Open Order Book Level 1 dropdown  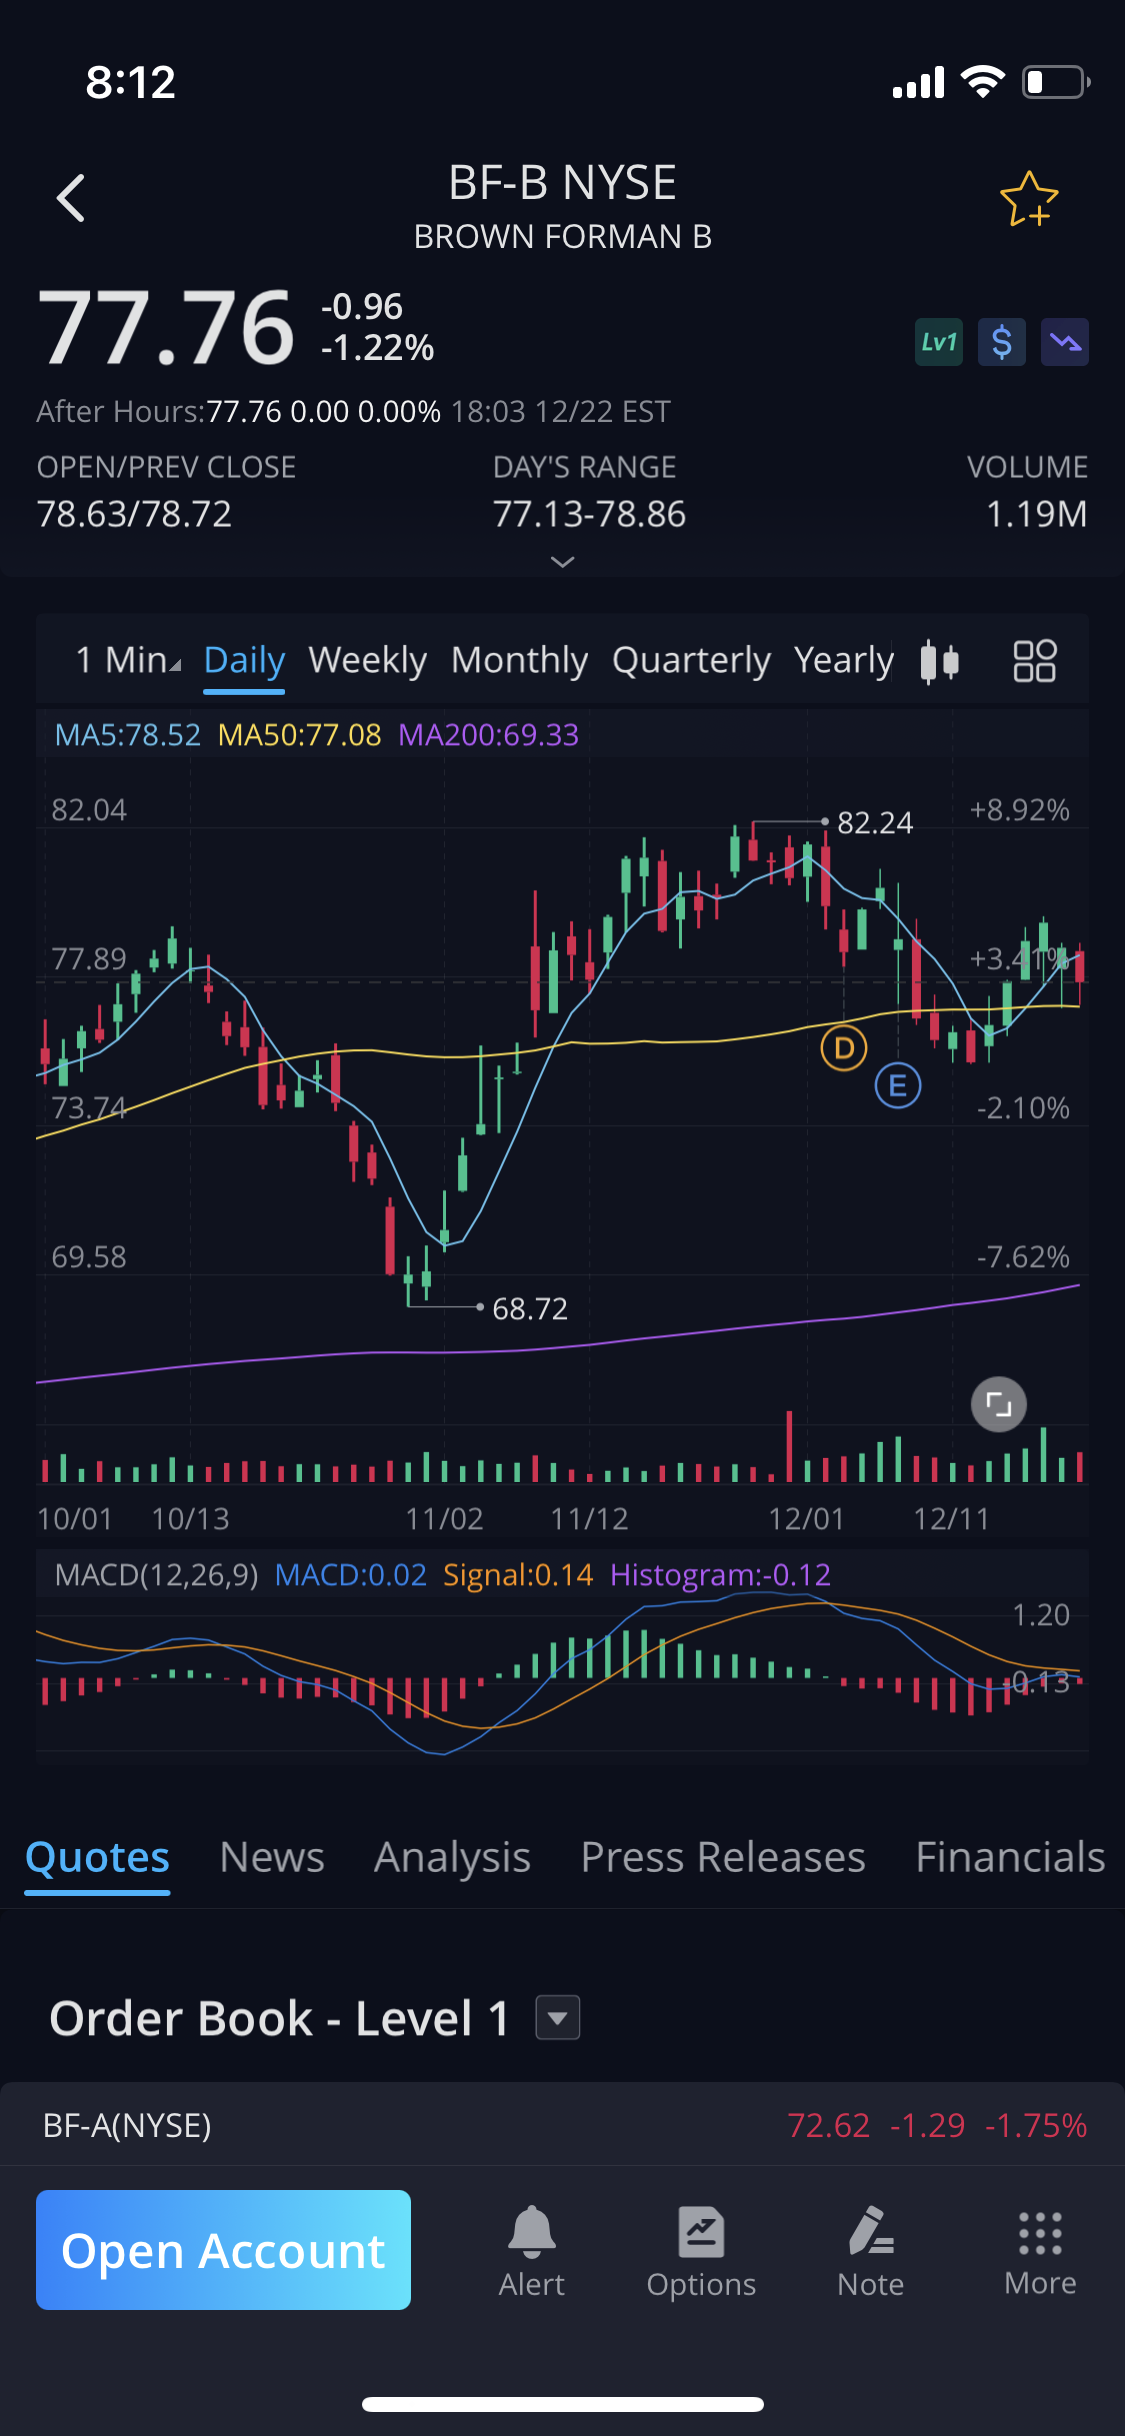[558, 2017]
